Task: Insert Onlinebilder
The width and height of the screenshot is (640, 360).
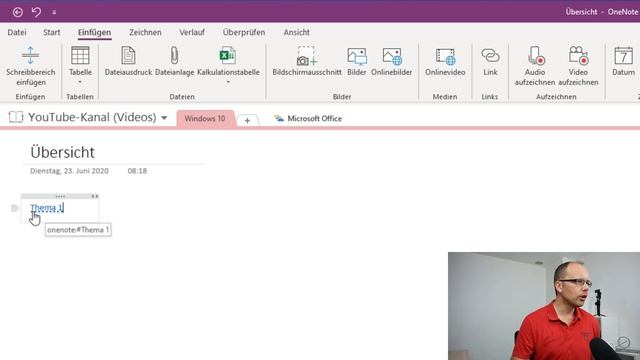Action: 391,61
